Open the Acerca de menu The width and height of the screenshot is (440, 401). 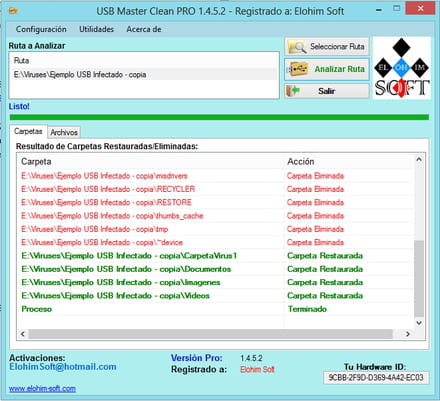click(x=144, y=29)
